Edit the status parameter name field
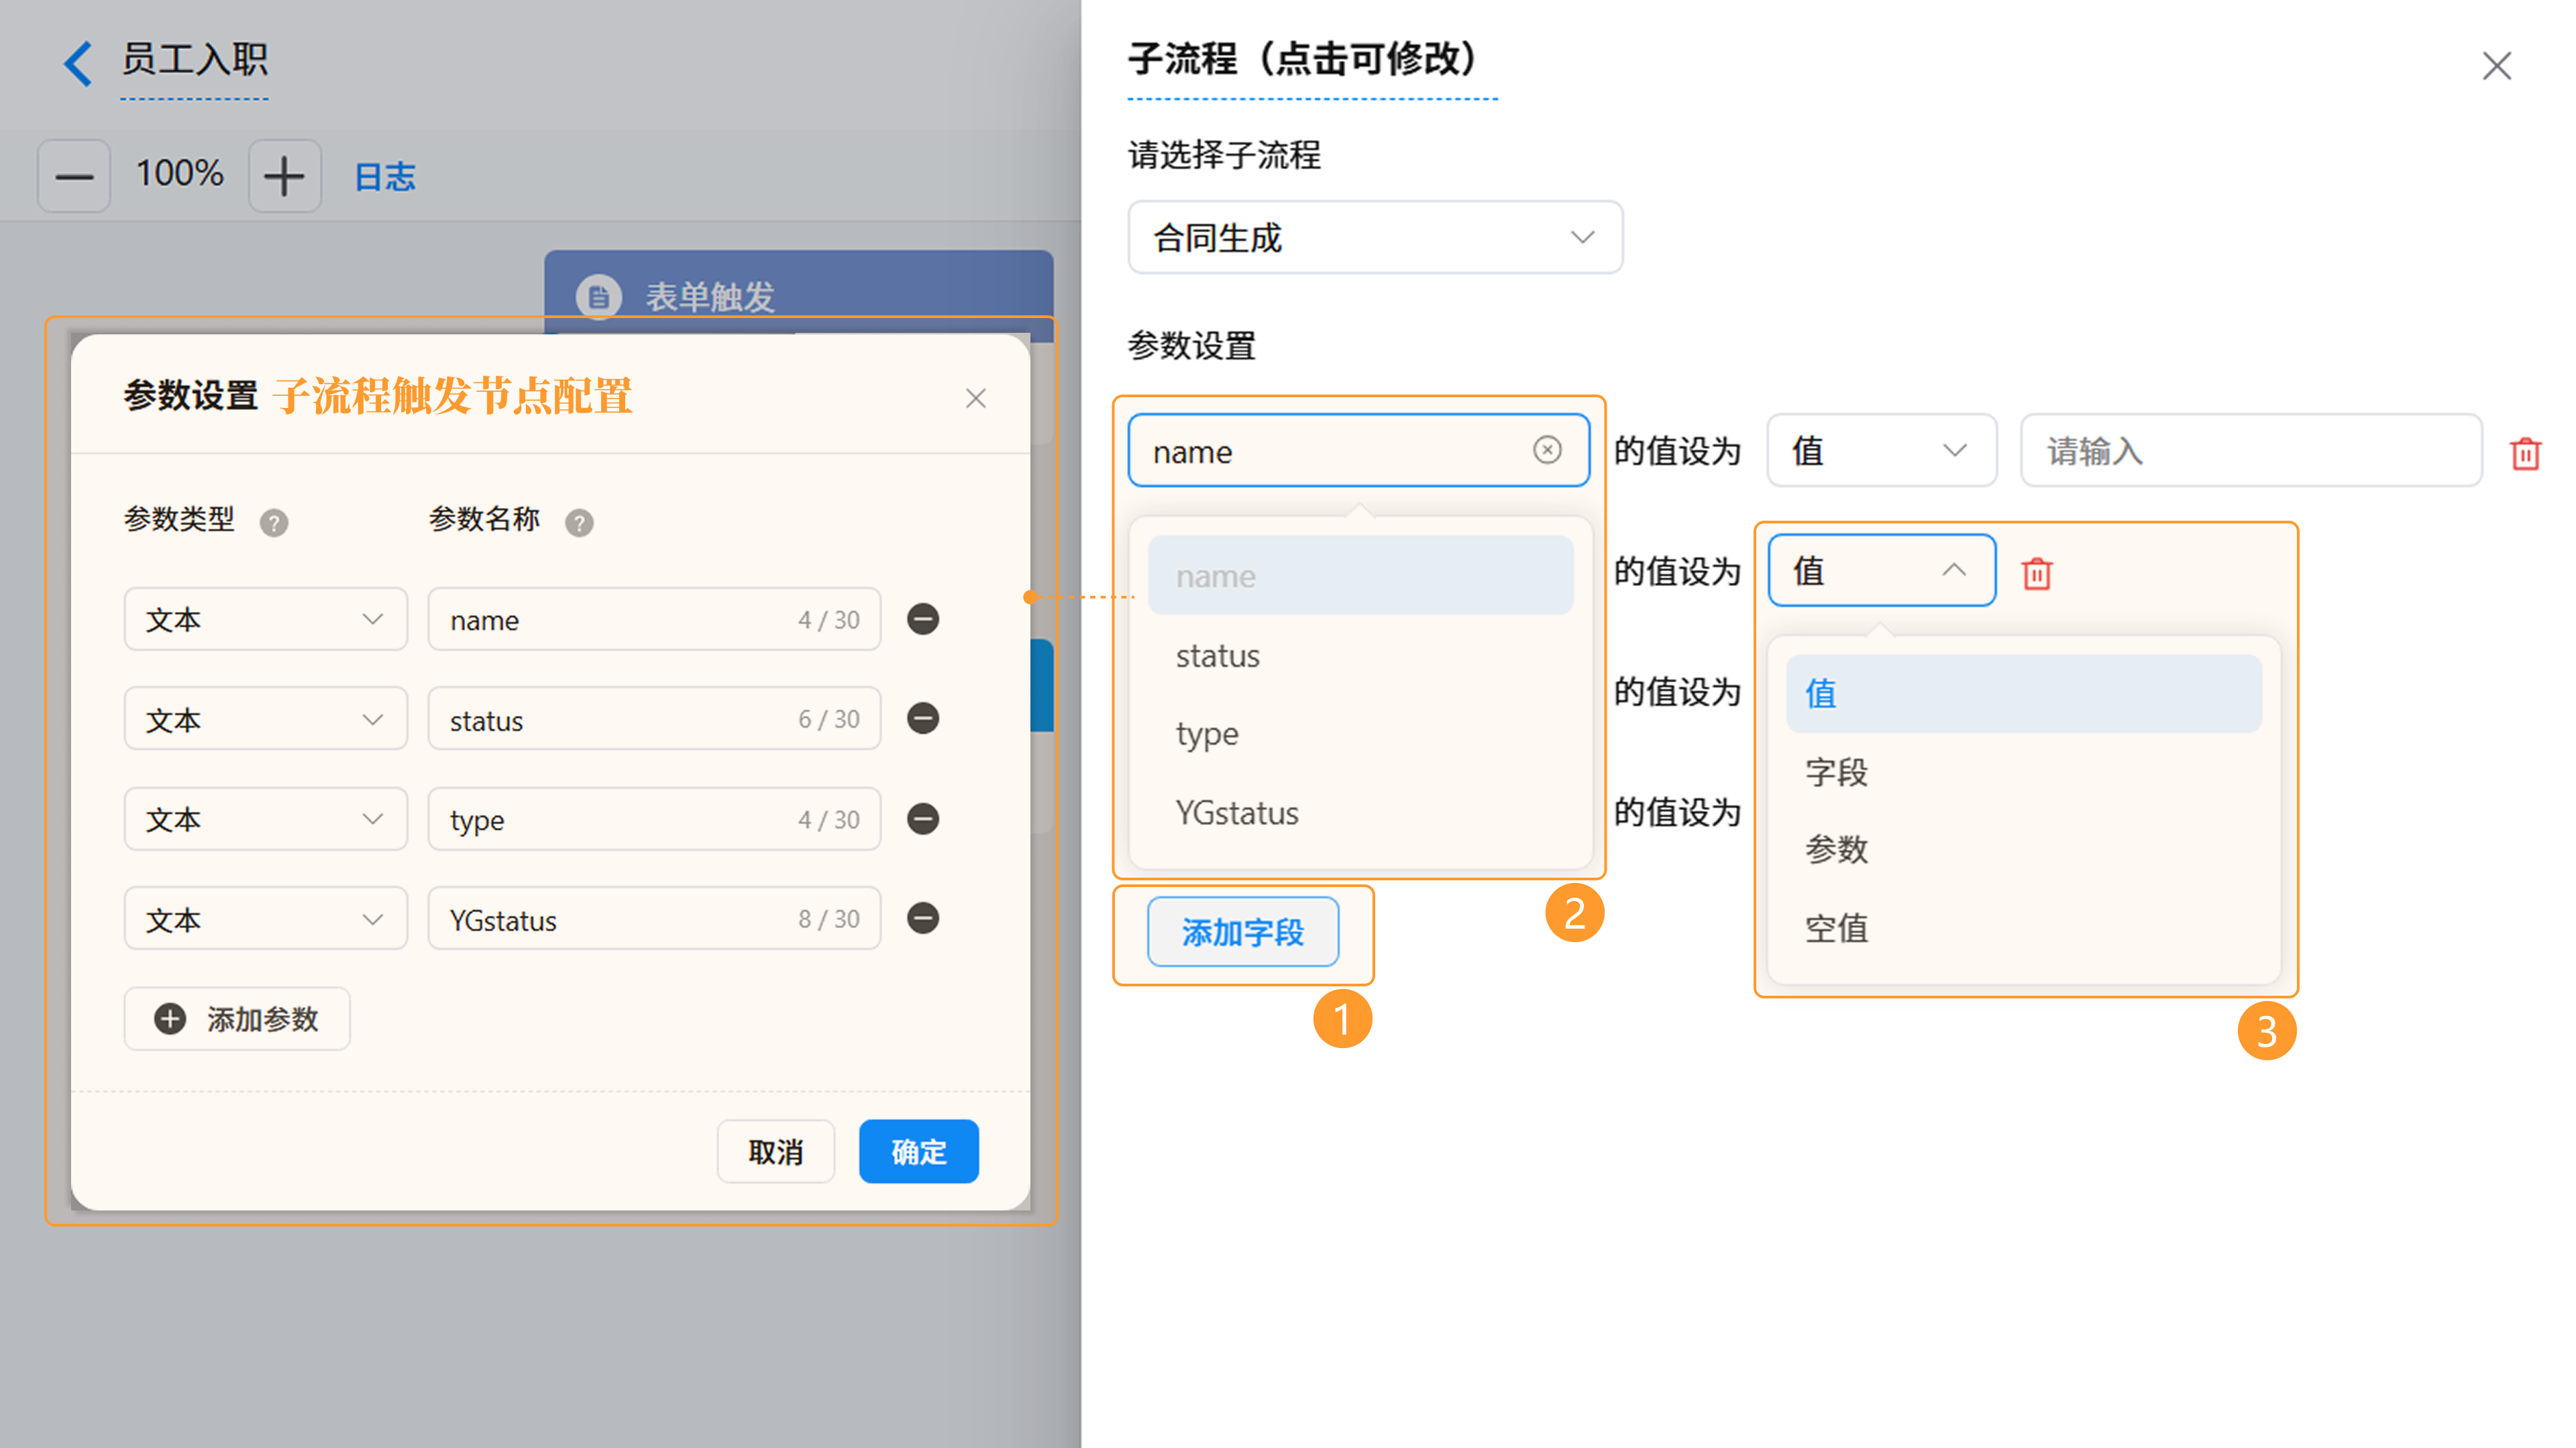The height and width of the screenshot is (1448, 2576). tap(654, 719)
